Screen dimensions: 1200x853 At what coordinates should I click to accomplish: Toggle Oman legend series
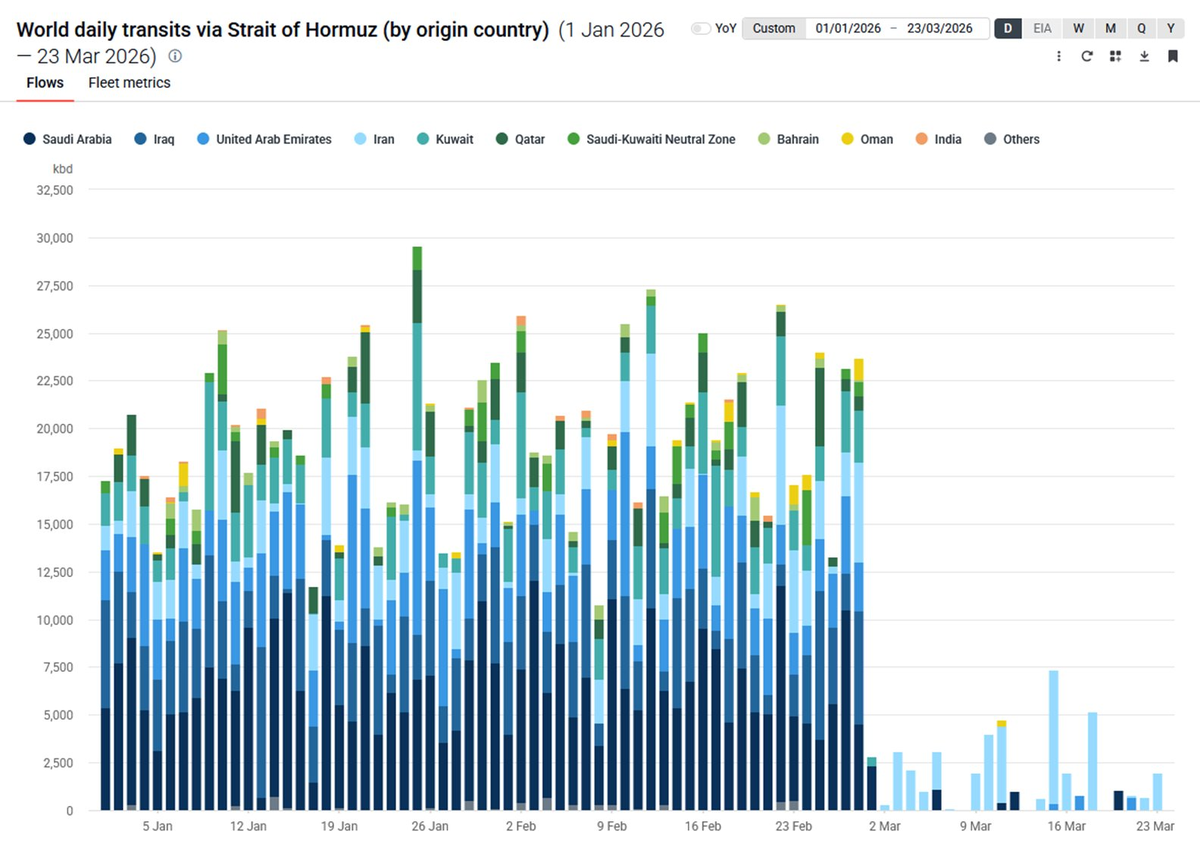[x=867, y=139]
